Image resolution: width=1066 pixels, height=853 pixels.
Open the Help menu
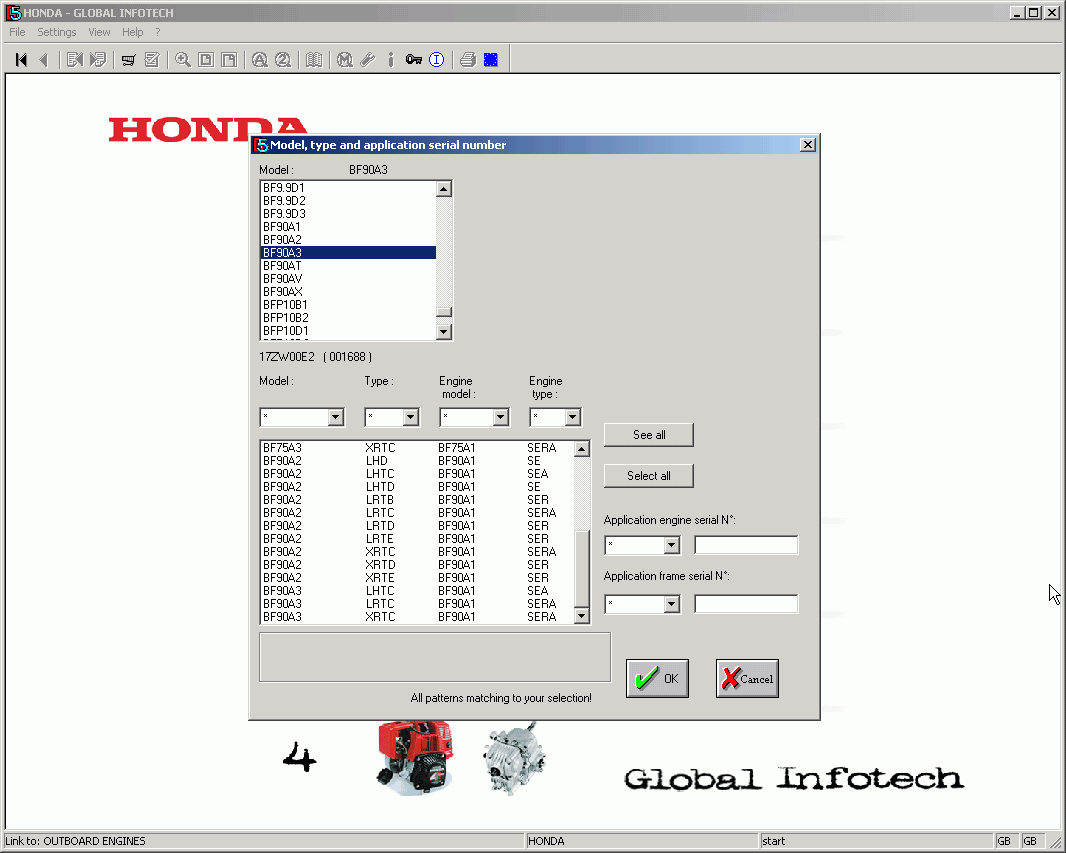click(133, 32)
